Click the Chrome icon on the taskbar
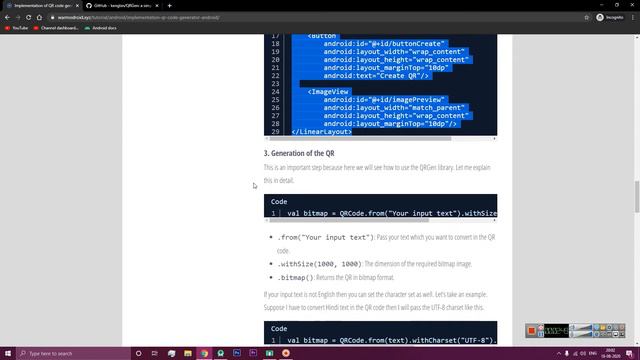 point(204,353)
